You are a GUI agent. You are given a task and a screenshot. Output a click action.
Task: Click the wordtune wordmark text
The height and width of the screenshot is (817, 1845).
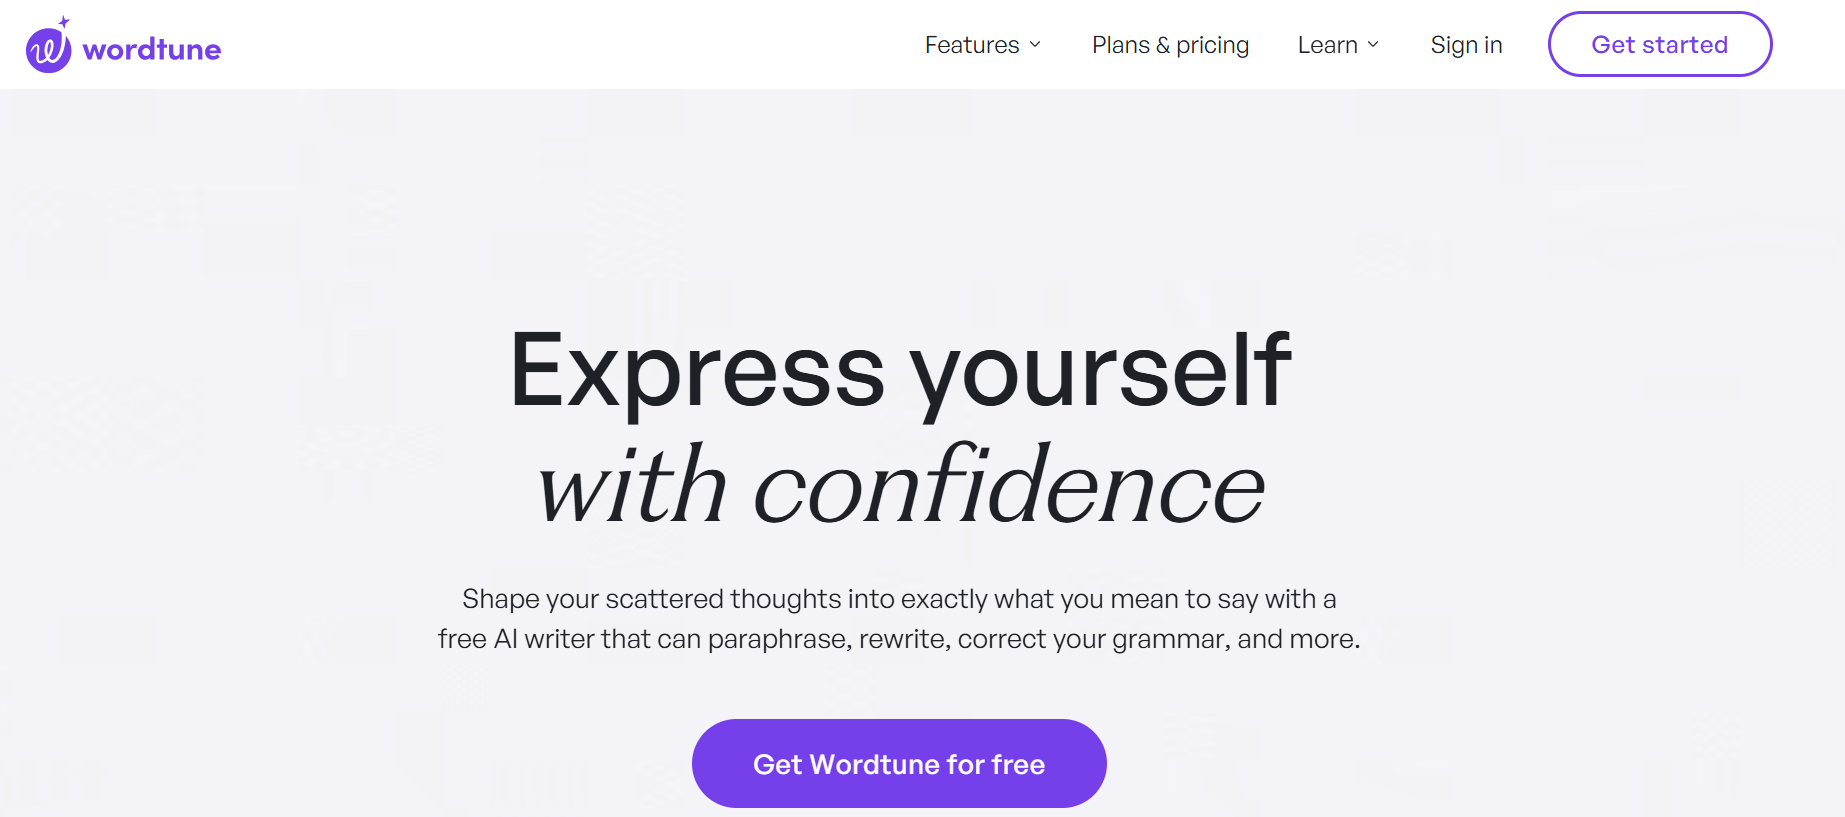(x=152, y=50)
